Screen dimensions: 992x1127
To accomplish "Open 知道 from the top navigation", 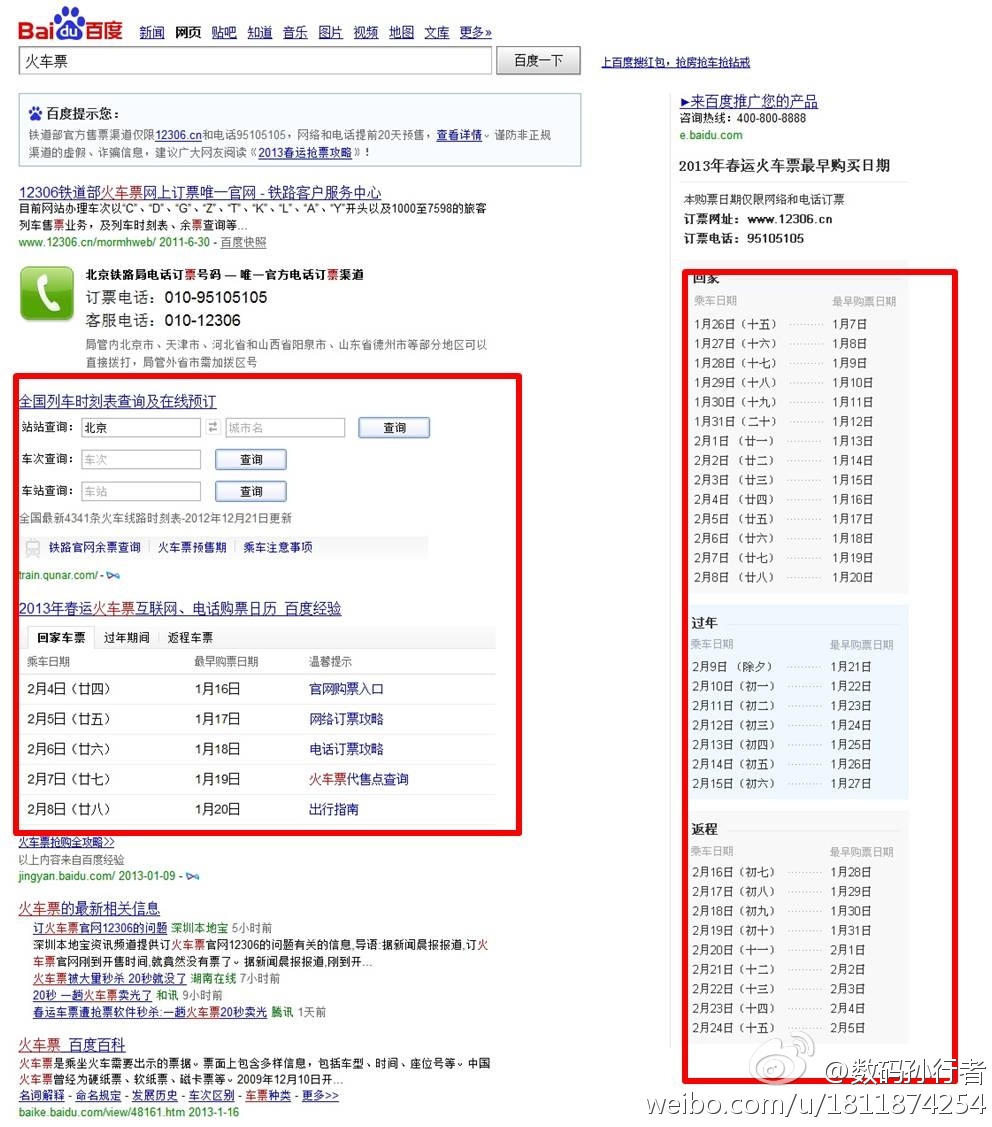I will click(x=260, y=32).
